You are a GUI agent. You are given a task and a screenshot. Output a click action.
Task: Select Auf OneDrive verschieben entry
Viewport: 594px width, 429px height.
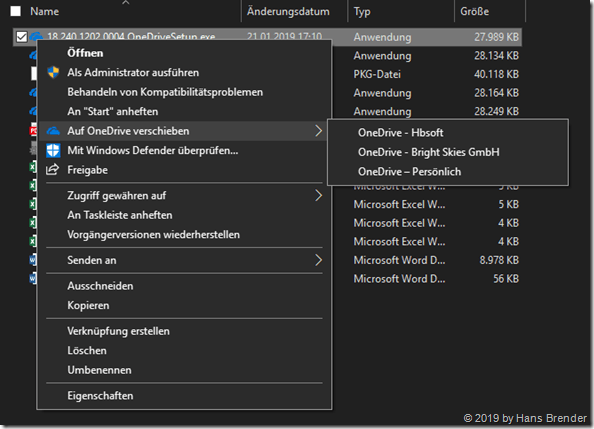click(184, 131)
